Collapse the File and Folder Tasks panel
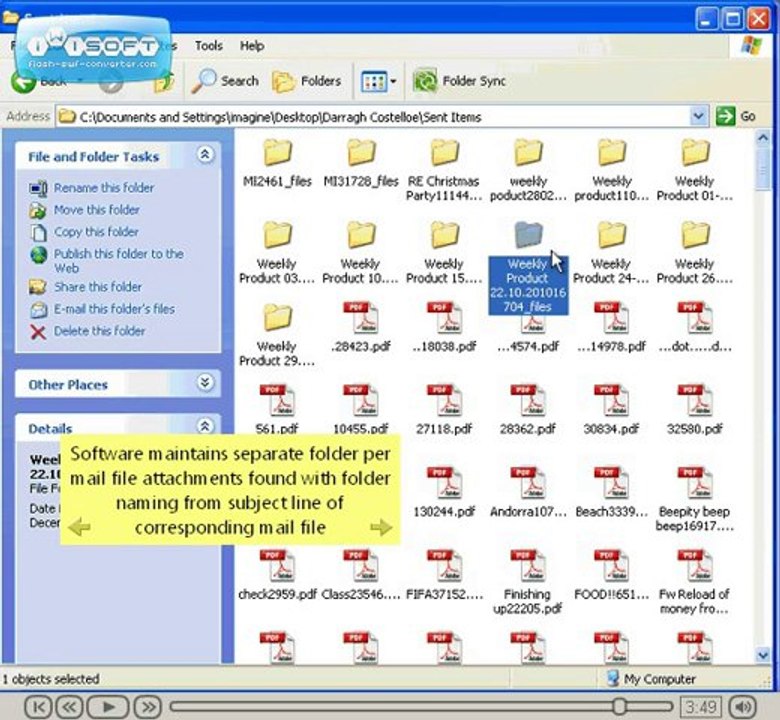The height and width of the screenshot is (720, 780). click(x=205, y=155)
